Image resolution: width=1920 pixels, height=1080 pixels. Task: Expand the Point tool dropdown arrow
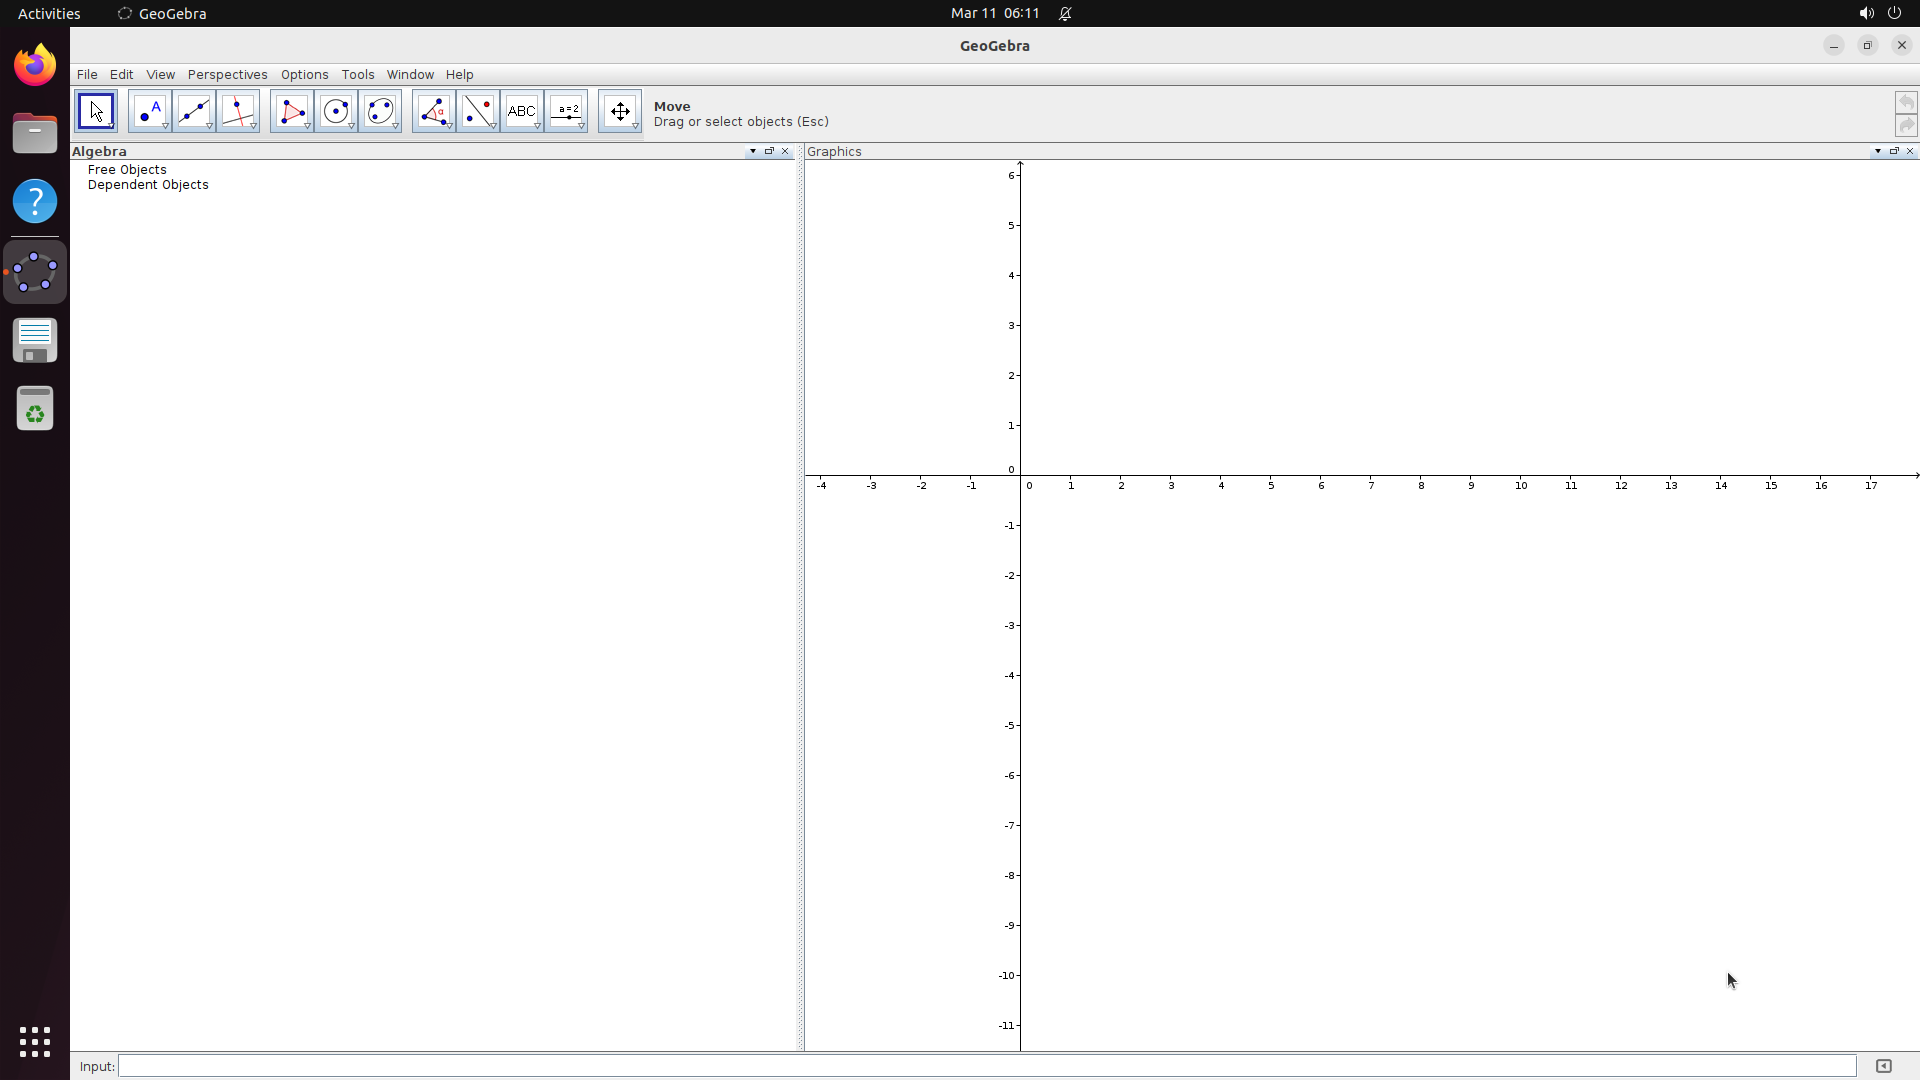163,128
